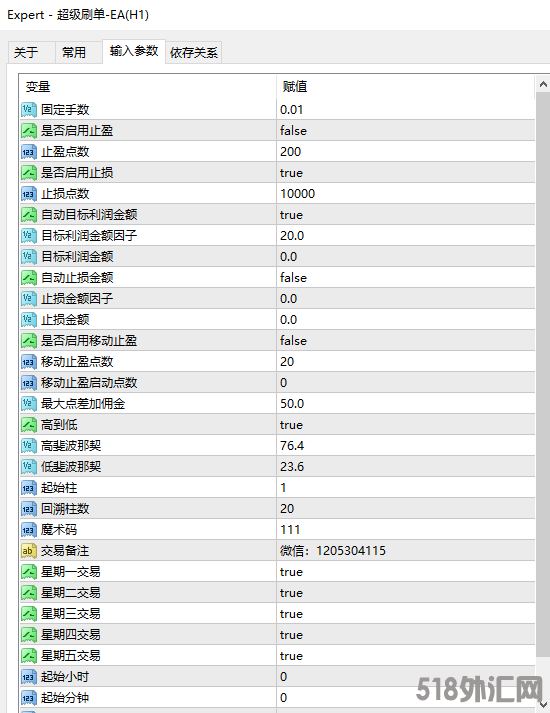Click the boolean icon beside 高到低
The width and height of the screenshot is (550, 713).
29,425
